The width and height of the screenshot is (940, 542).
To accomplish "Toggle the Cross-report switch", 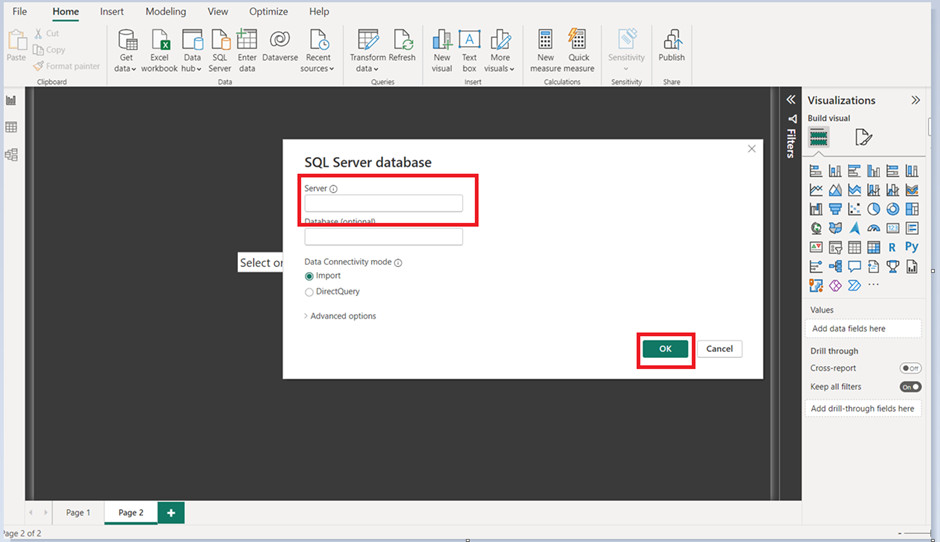I will (910, 368).
